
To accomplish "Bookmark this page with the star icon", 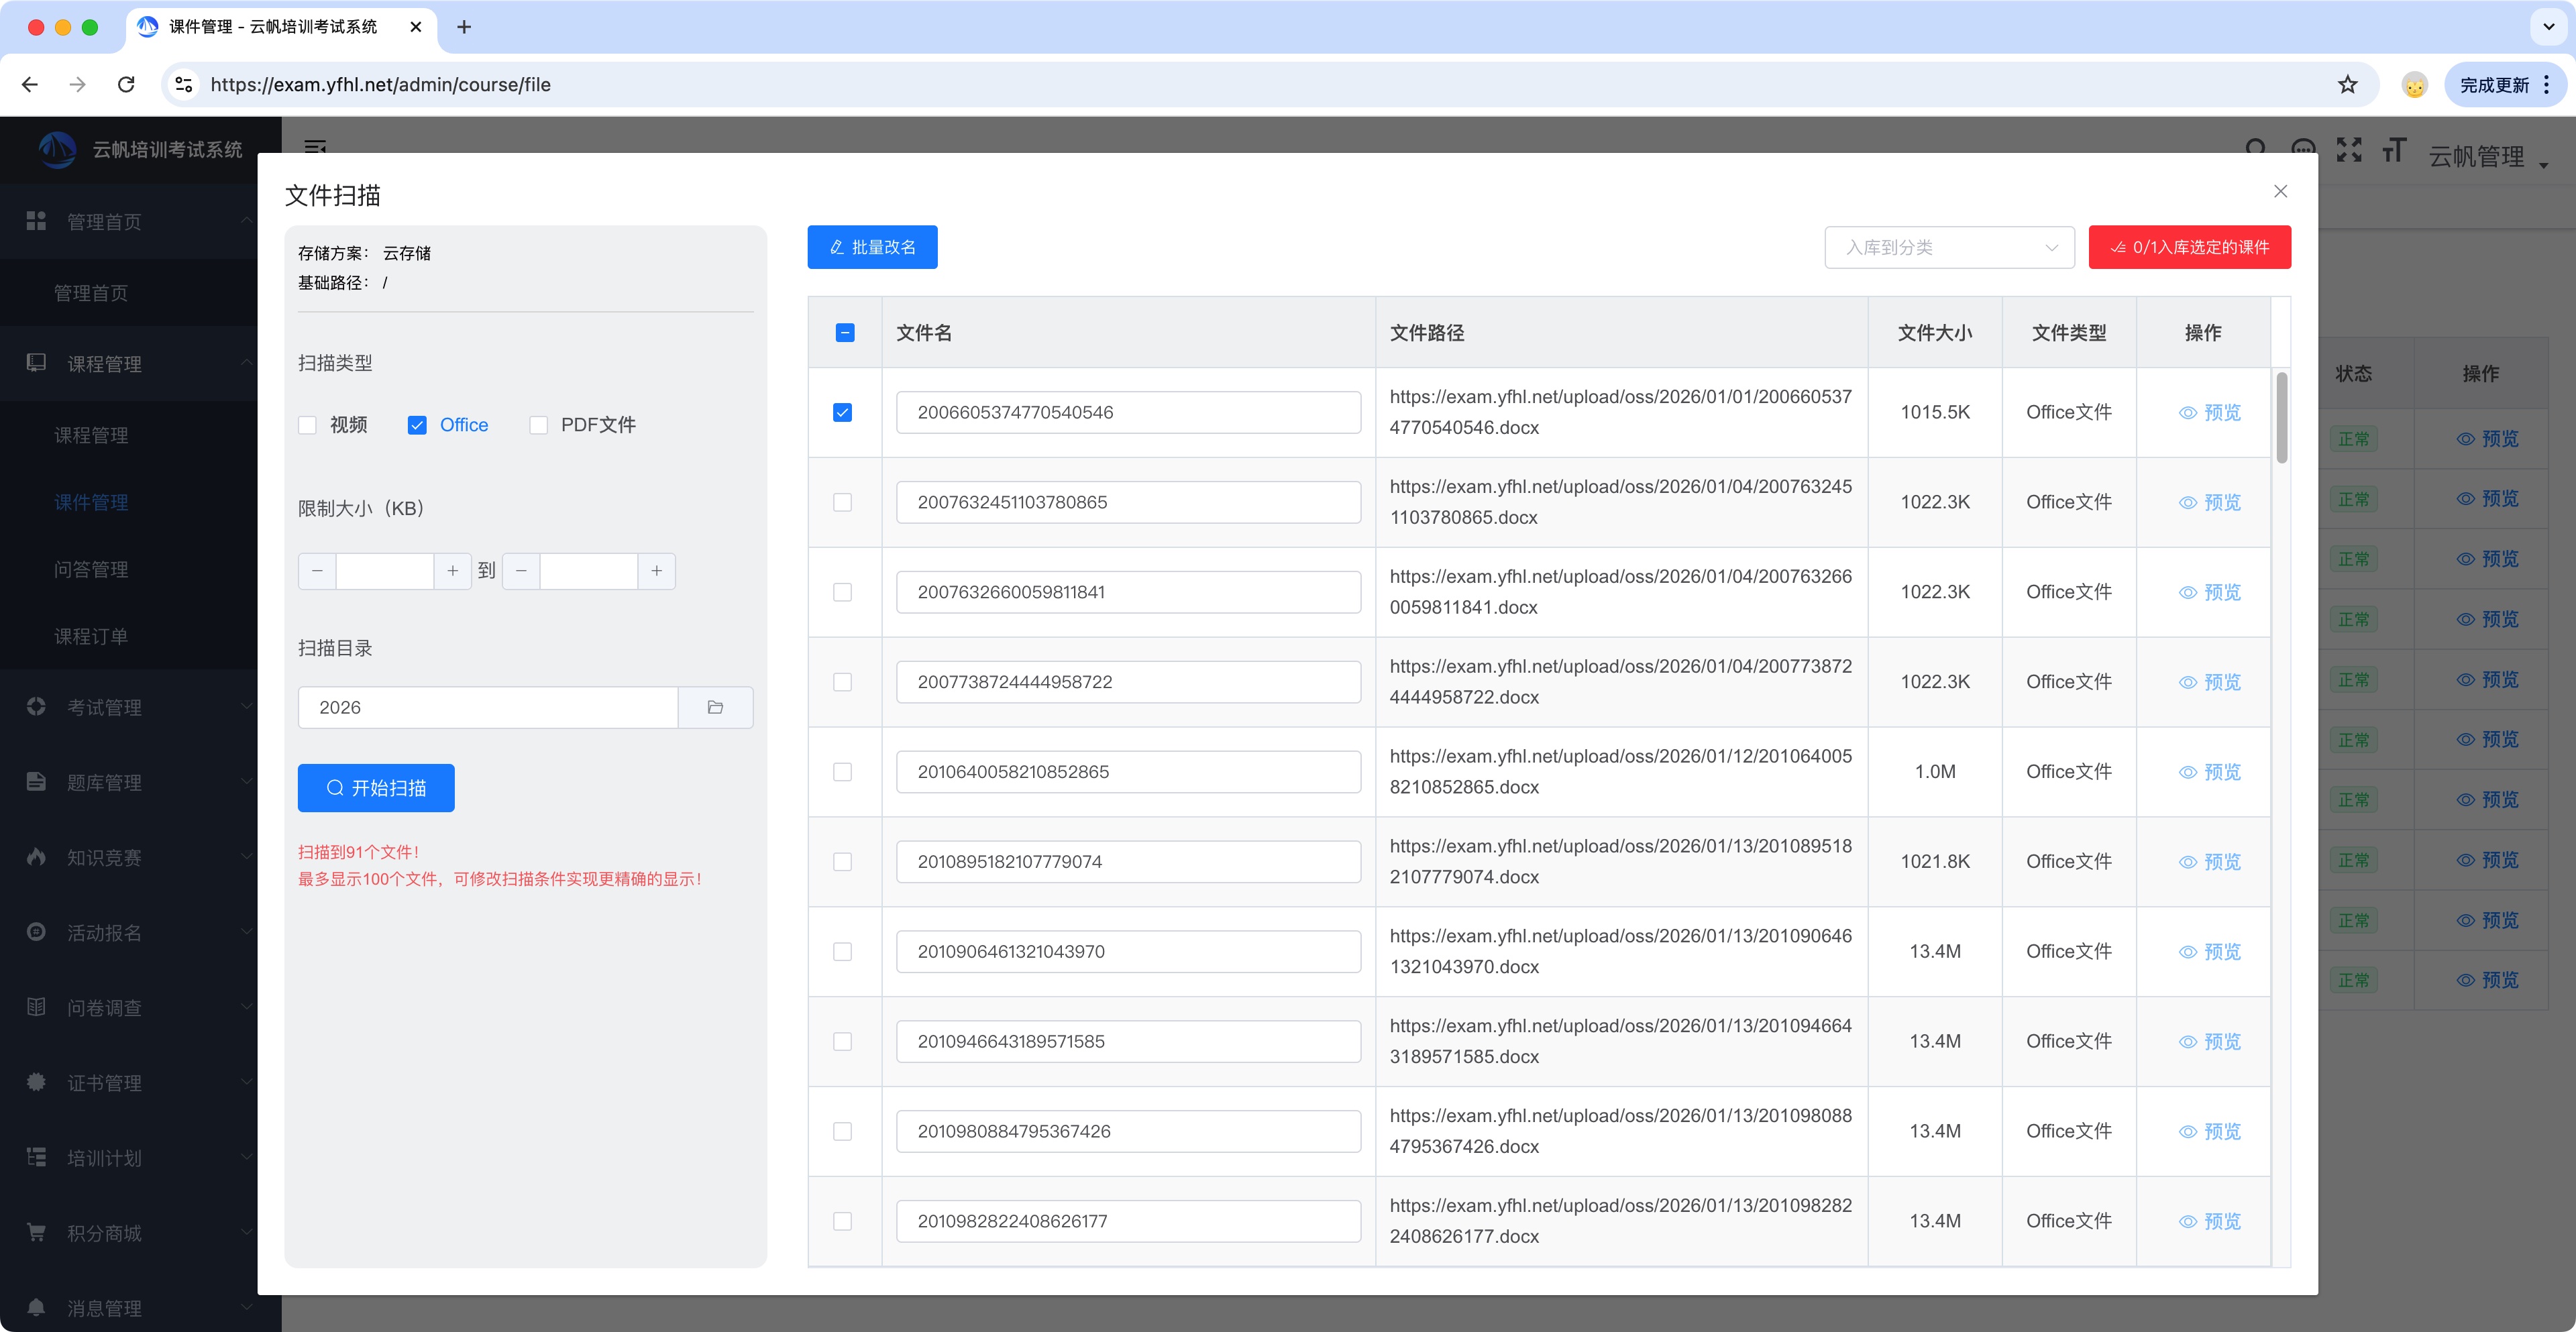I will 2347,85.
